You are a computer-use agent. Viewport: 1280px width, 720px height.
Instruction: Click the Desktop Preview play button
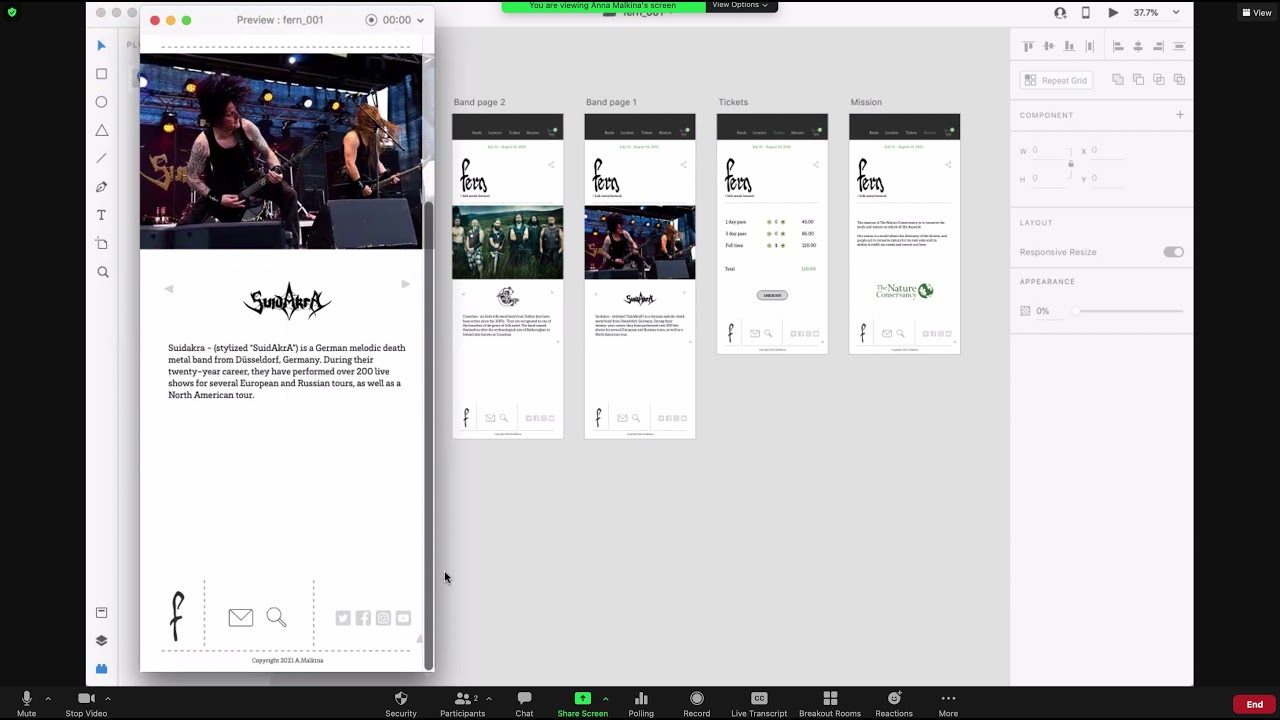tap(1113, 13)
